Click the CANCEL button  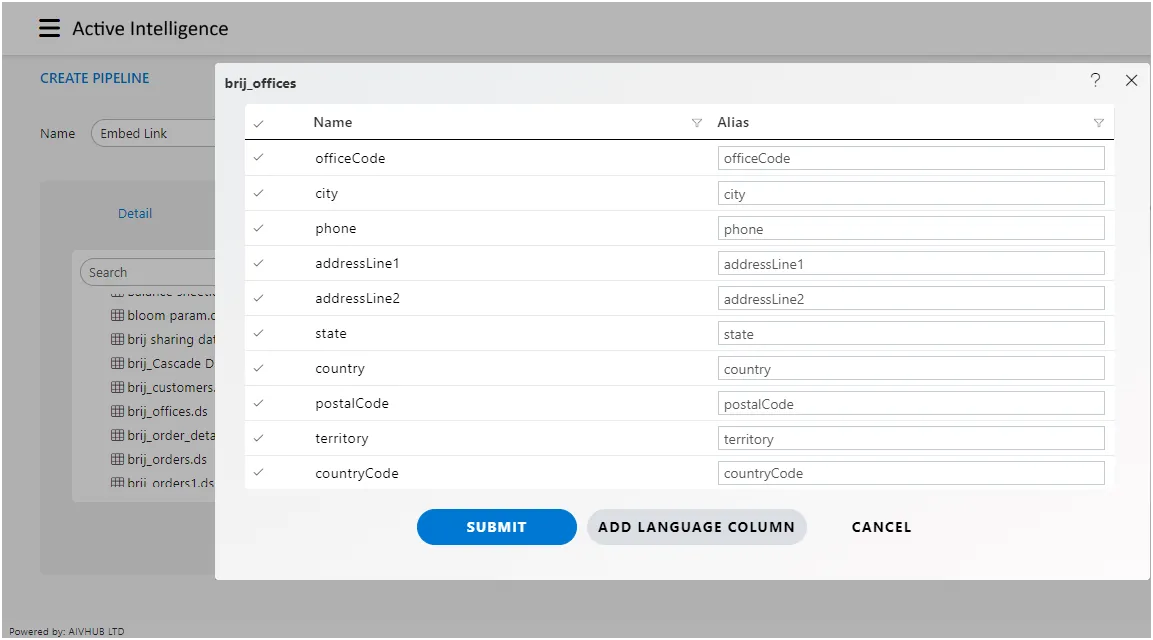click(881, 527)
